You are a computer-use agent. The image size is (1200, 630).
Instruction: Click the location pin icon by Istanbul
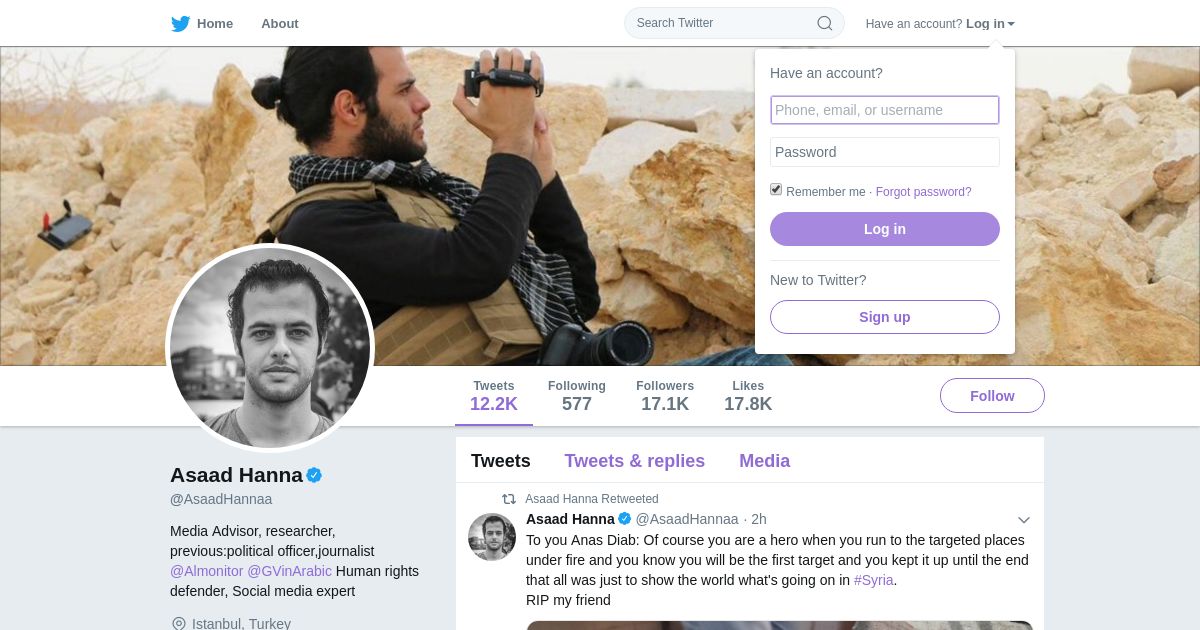[179, 624]
